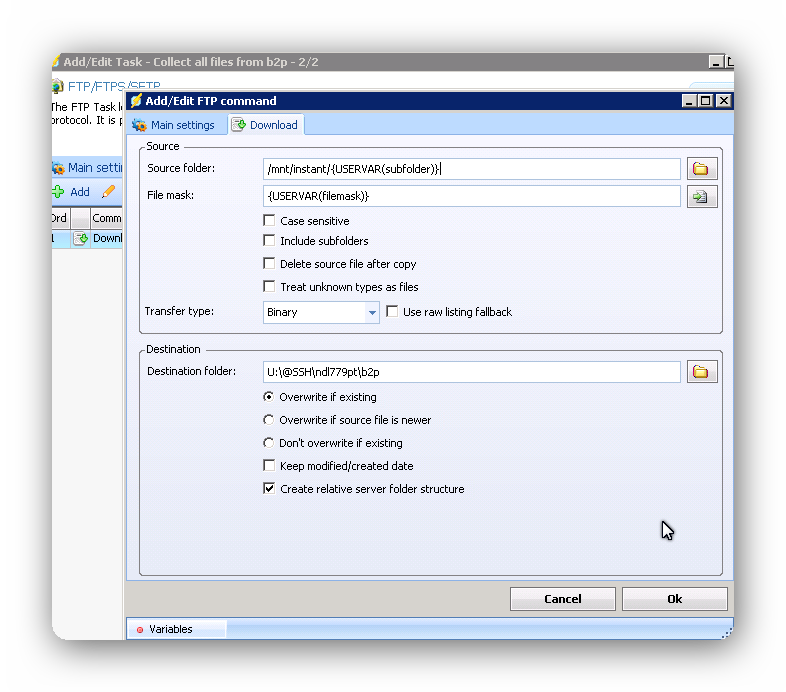Click into the Destination folder text field
The image size is (786, 692).
(471, 372)
